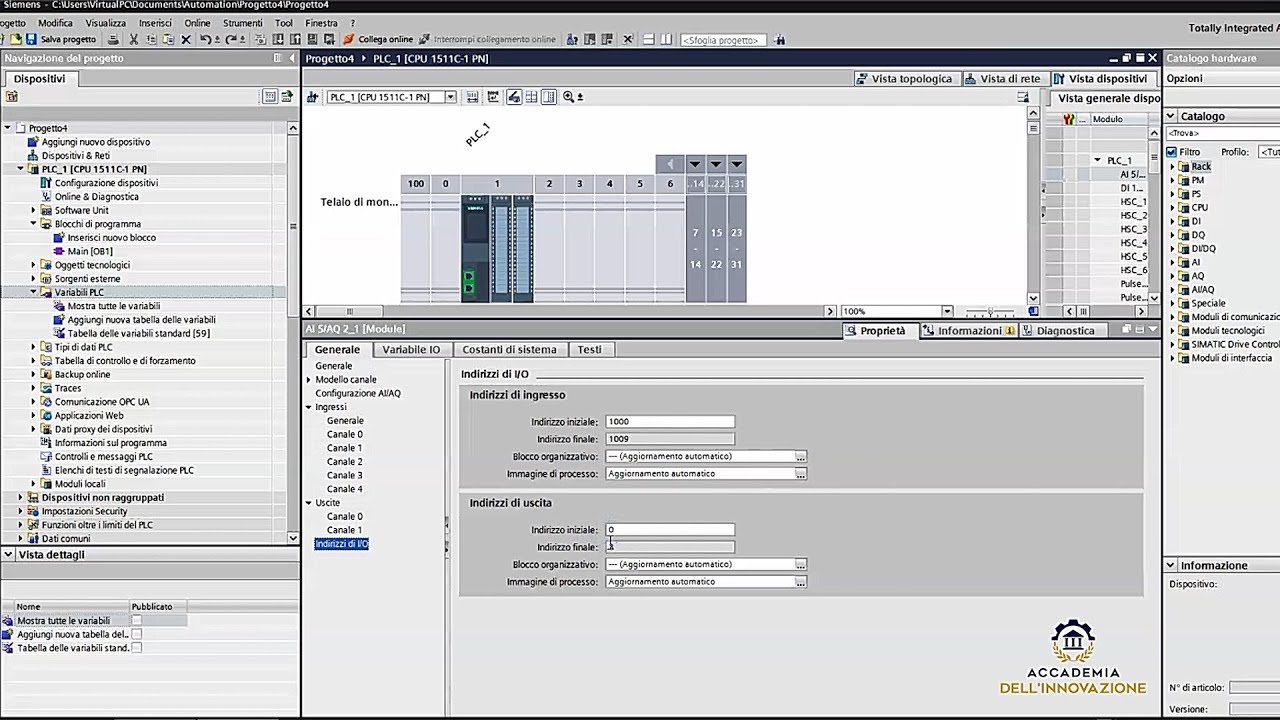
Task: Expand the CPU folder in hardware catalog
Action: [1173, 208]
